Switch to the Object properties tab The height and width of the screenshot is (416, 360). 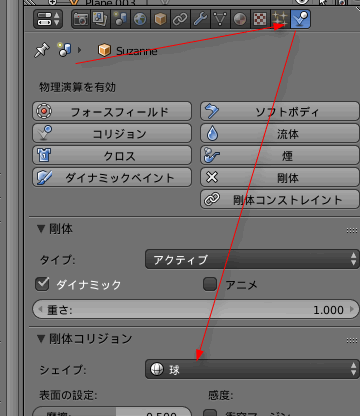point(160,19)
